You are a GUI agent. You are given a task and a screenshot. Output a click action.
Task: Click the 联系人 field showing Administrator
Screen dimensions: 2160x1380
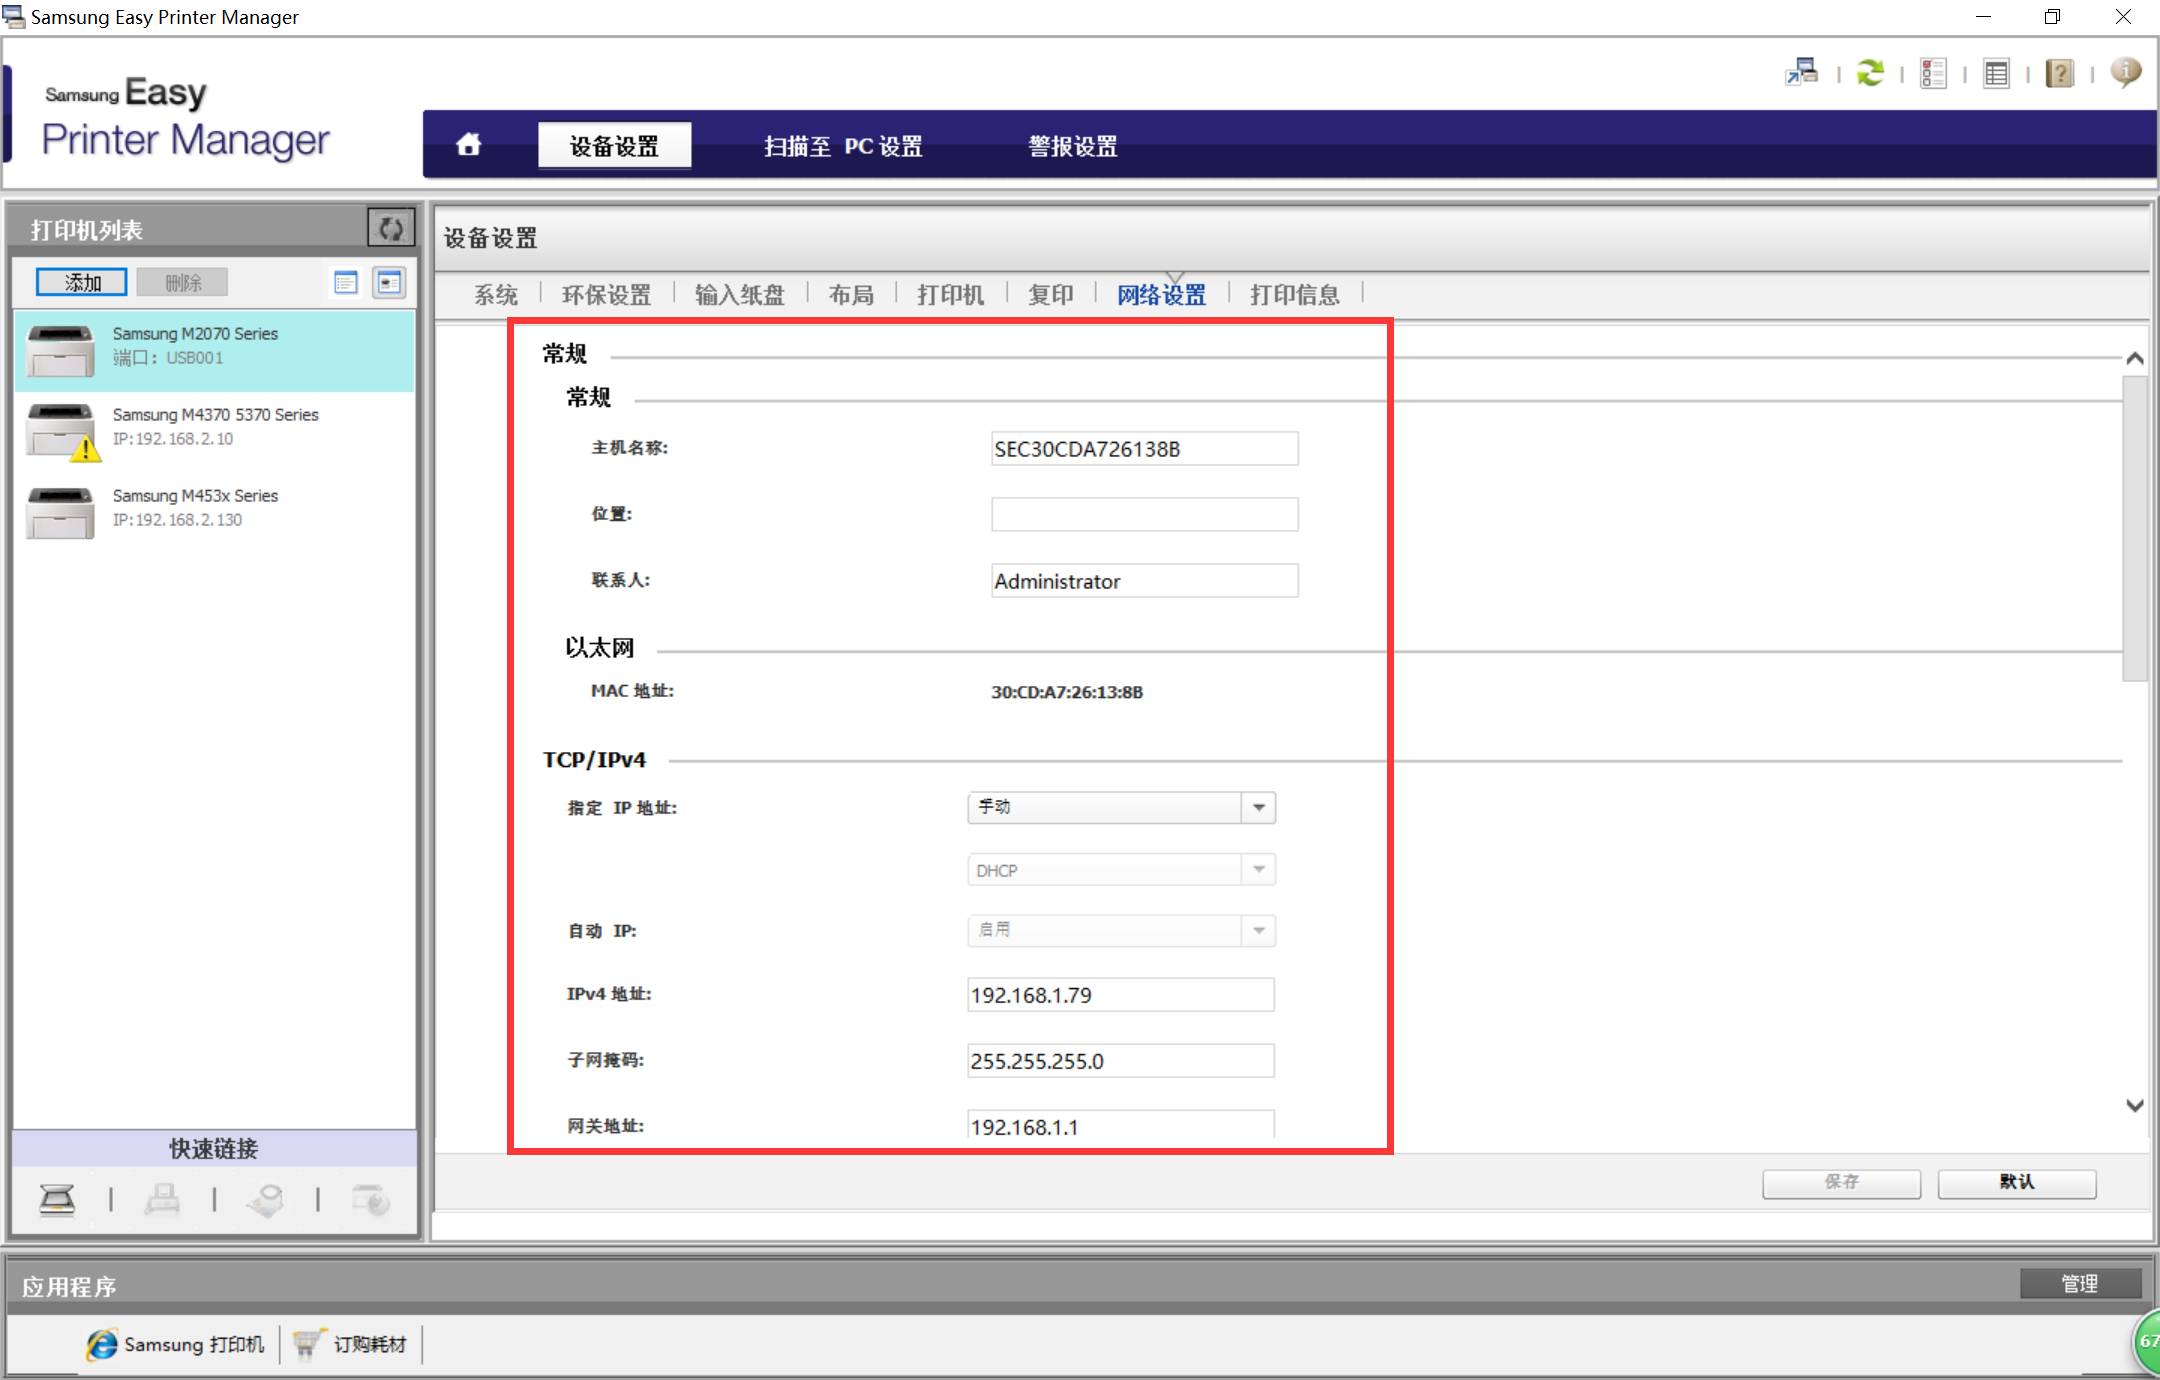tap(1145, 581)
